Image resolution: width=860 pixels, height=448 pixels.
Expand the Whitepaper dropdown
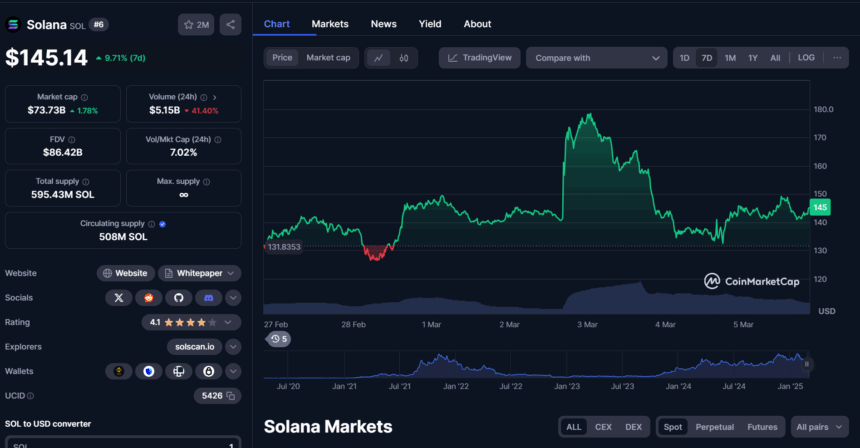tap(200, 273)
